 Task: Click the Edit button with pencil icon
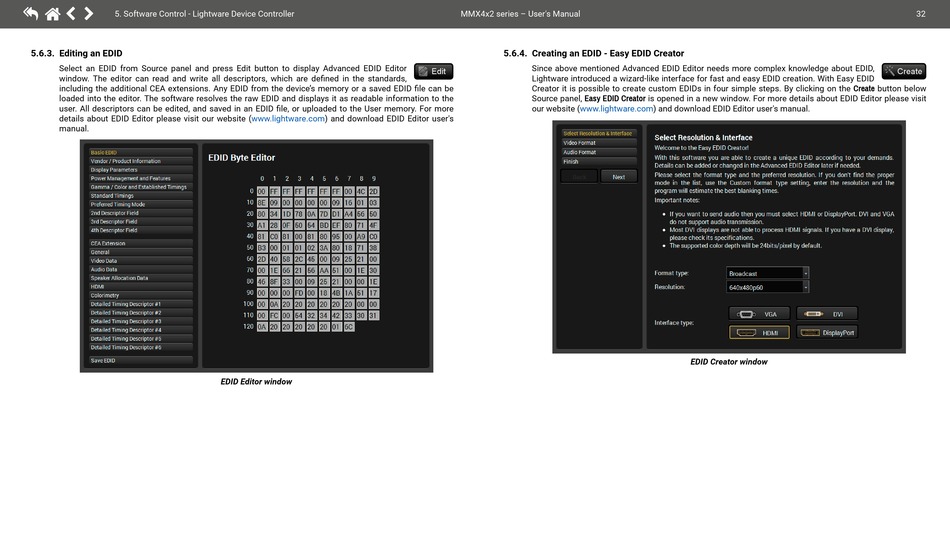click(x=433, y=71)
